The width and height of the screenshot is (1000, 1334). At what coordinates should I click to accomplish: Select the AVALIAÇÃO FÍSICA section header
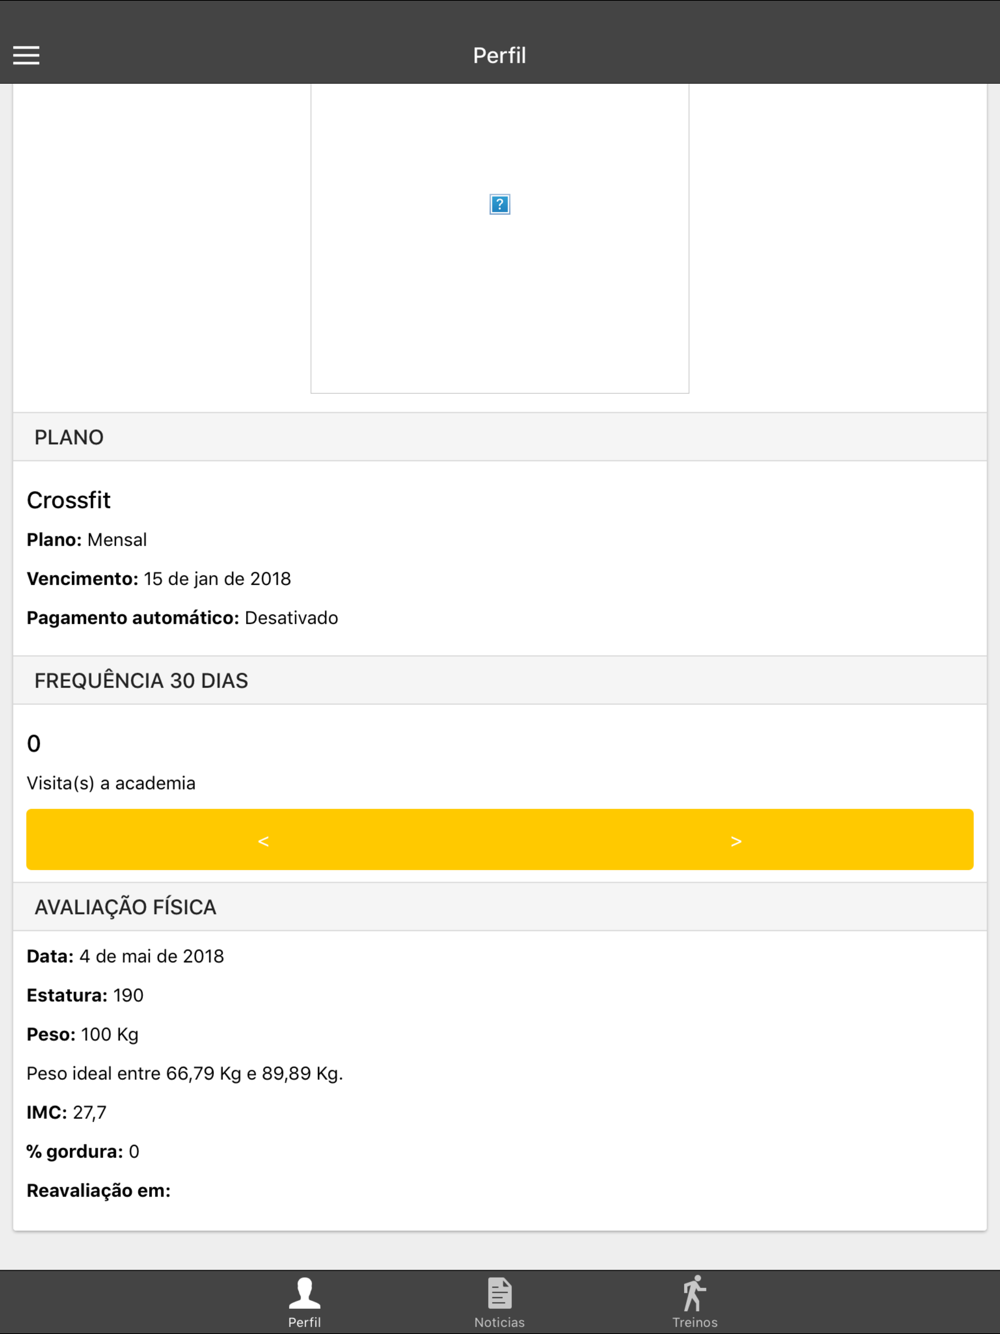[125, 907]
